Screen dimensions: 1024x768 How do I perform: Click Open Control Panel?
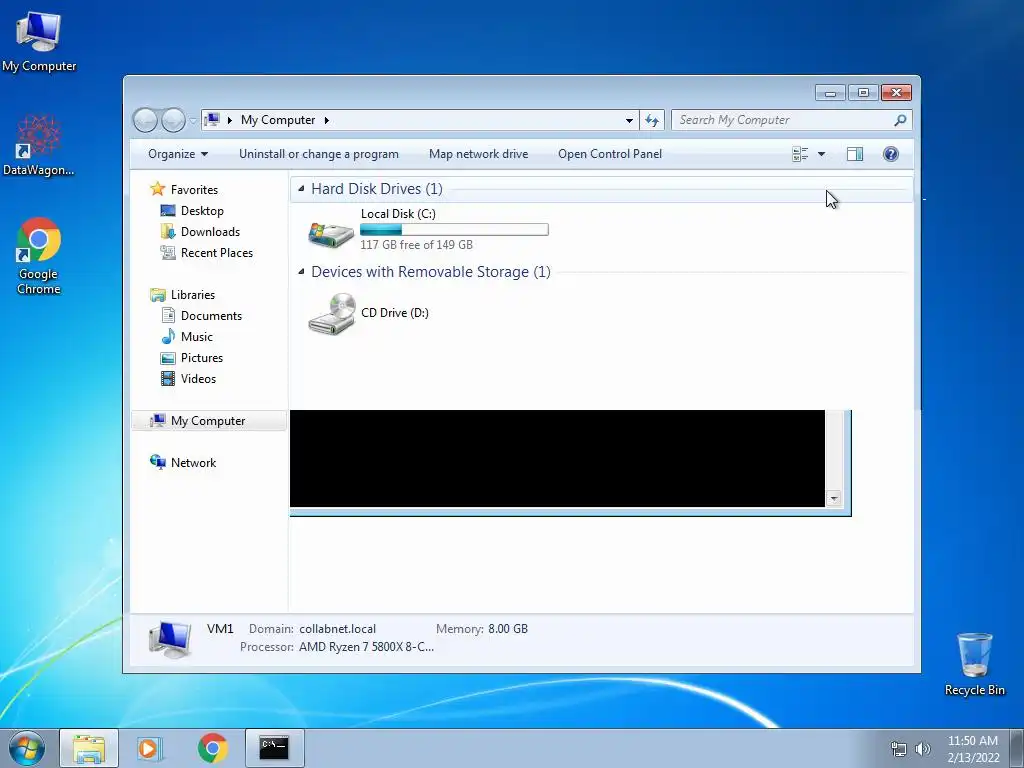pos(610,154)
